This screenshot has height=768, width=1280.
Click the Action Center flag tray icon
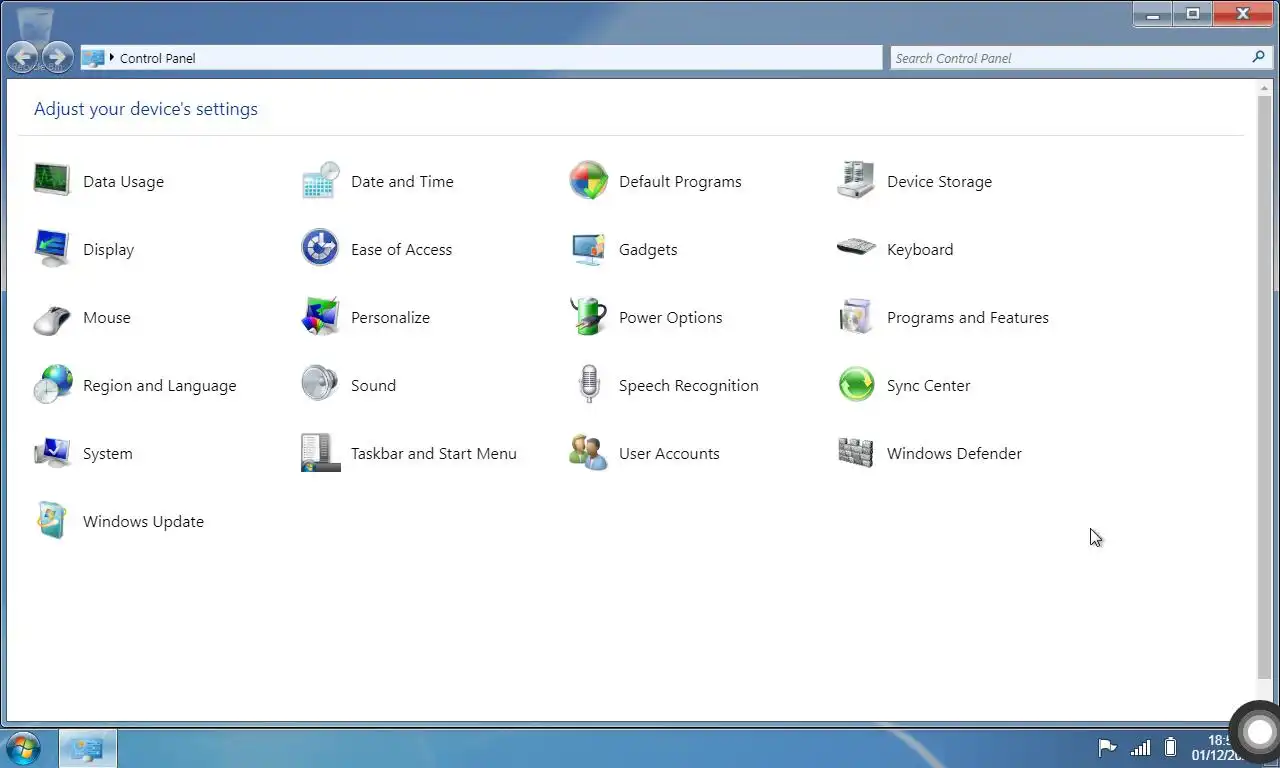coord(1107,747)
